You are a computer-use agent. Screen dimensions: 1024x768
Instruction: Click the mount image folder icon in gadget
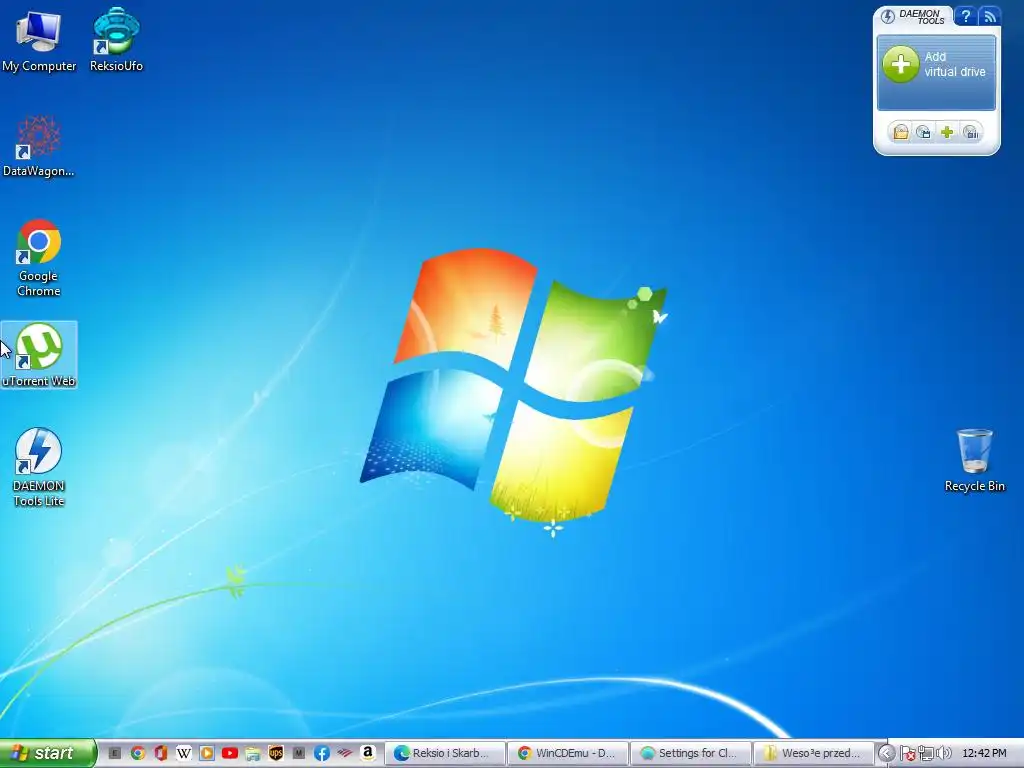(901, 133)
